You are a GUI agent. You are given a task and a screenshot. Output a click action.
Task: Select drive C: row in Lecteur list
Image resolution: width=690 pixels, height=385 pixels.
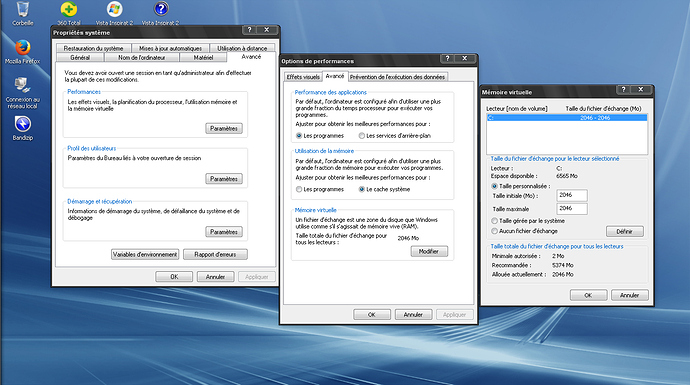[x=567, y=118]
